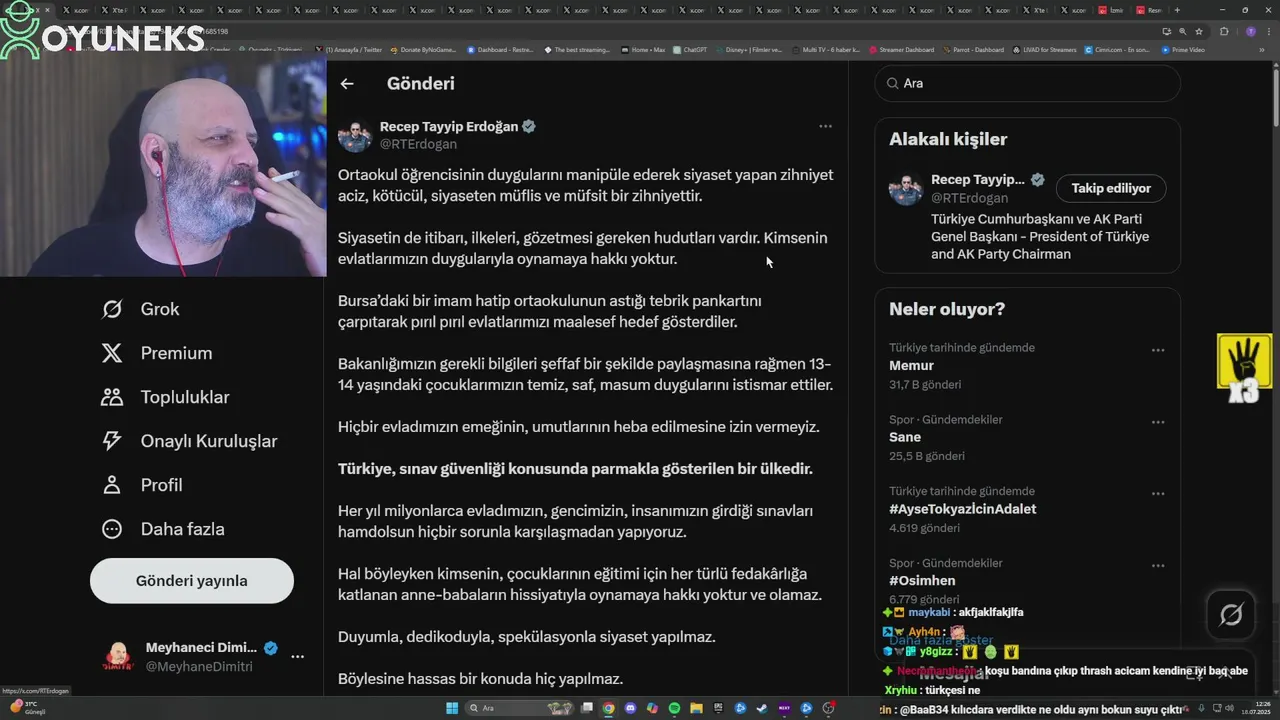Click the floating Grok button
This screenshot has width=1280, height=720.
pyautogui.click(x=1231, y=615)
